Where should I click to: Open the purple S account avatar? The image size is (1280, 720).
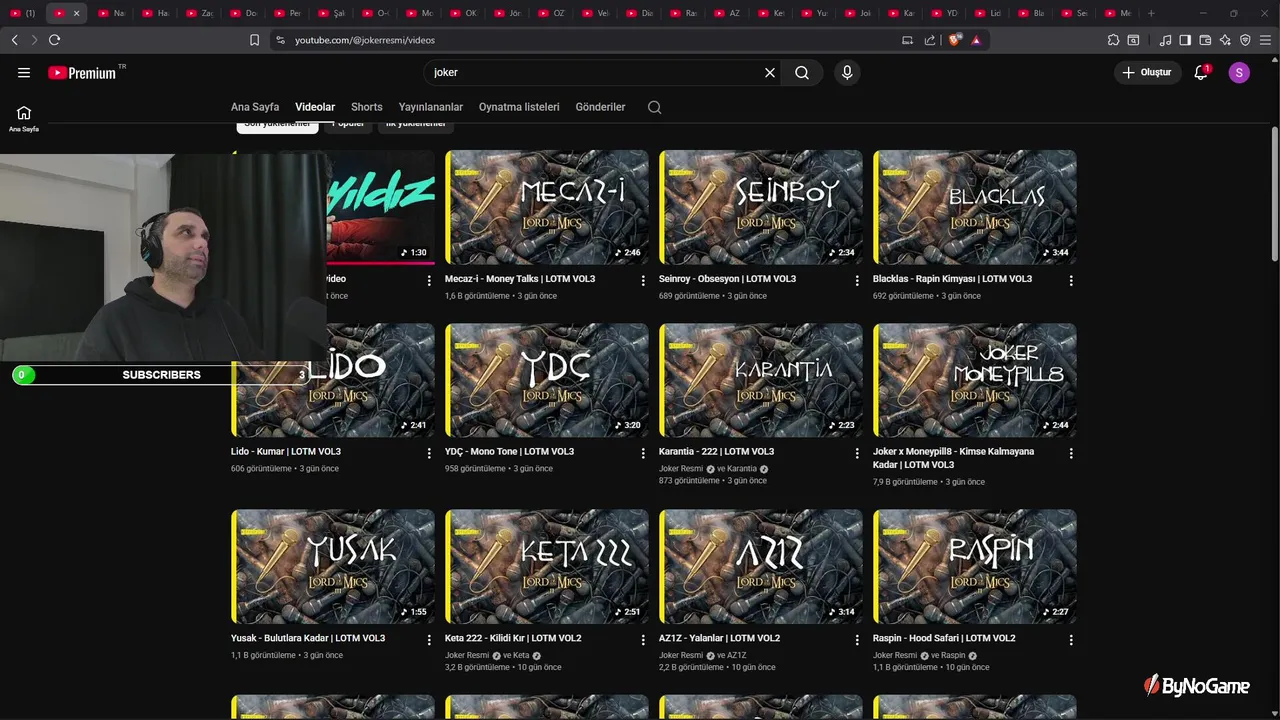click(x=1239, y=73)
